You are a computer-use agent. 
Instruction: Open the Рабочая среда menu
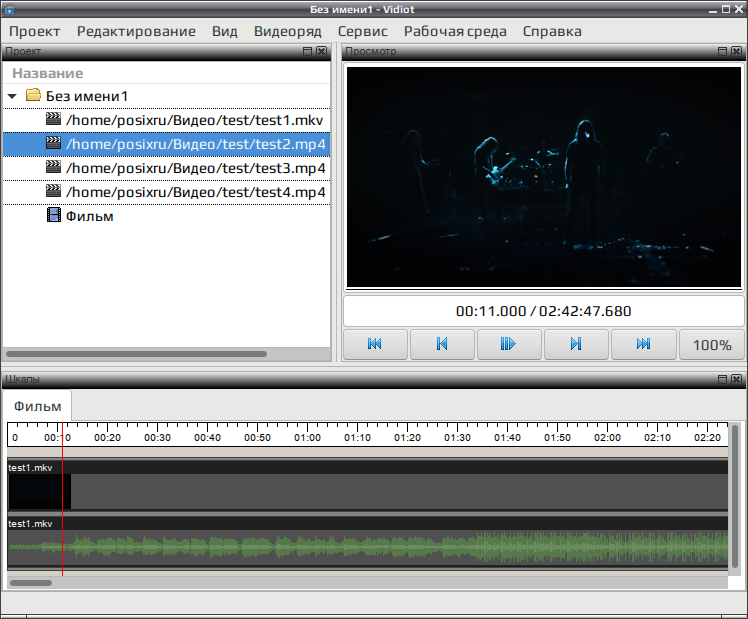click(x=455, y=31)
